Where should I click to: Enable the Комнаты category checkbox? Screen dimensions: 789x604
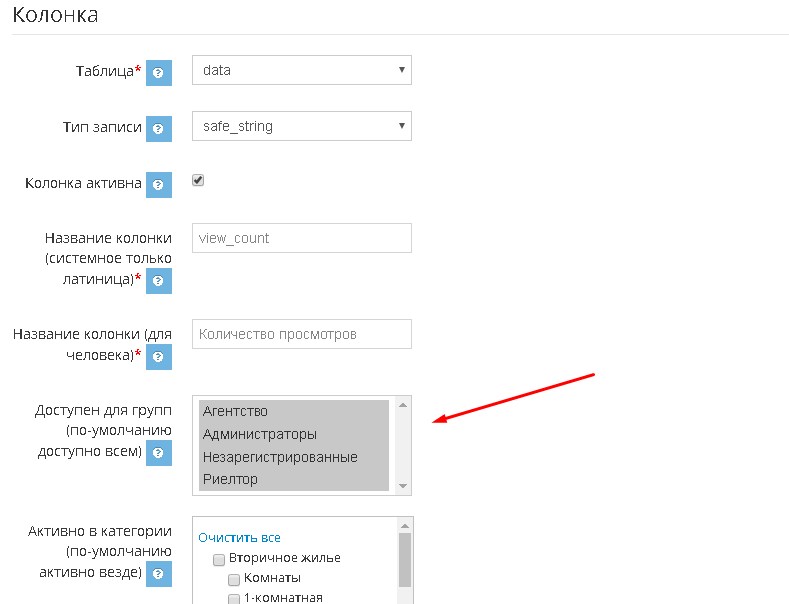[234, 579]
